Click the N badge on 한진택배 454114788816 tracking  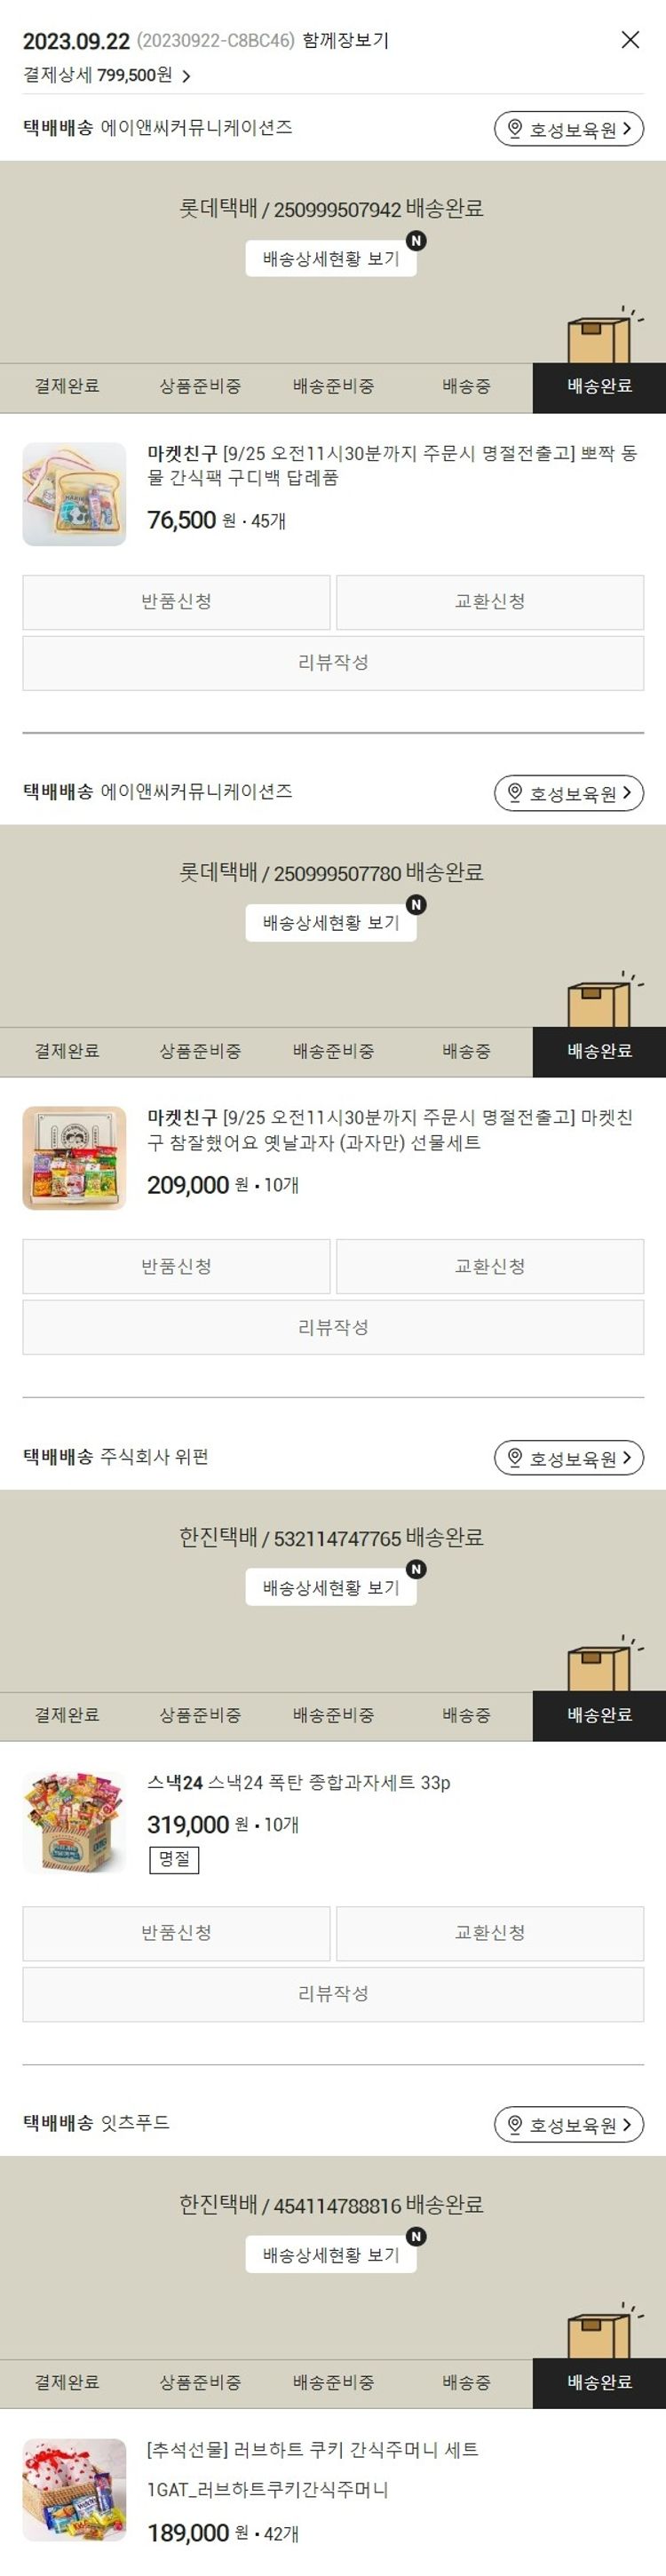coord(416,2236)
